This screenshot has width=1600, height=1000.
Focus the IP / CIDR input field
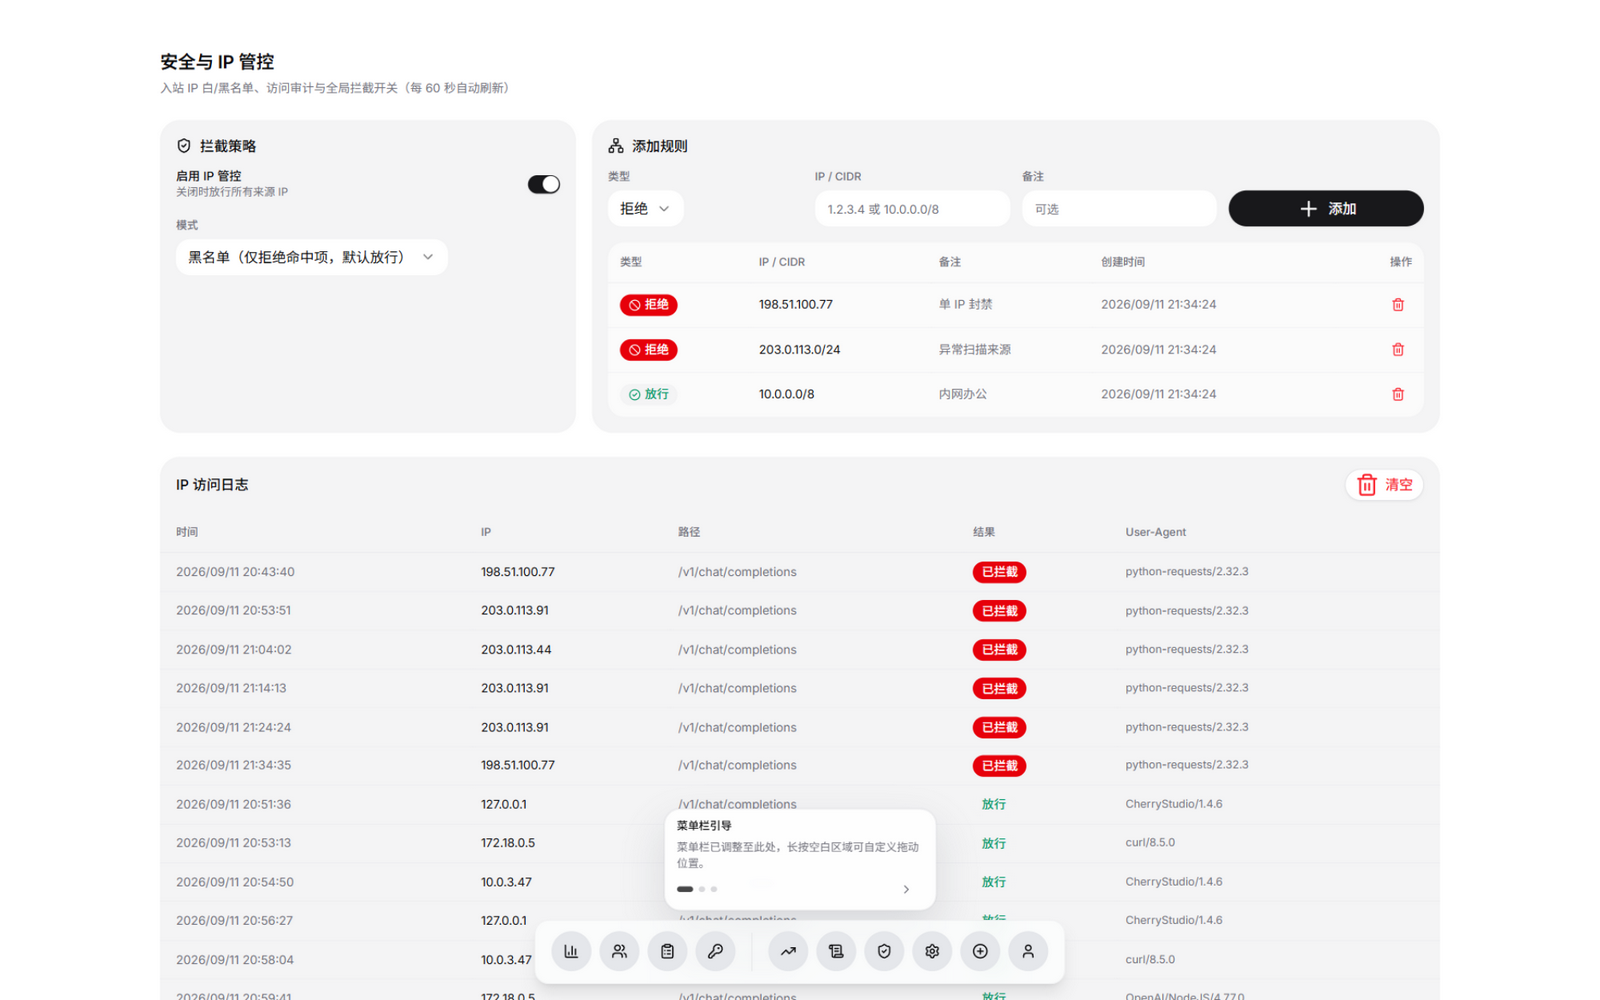pos(912,209)
